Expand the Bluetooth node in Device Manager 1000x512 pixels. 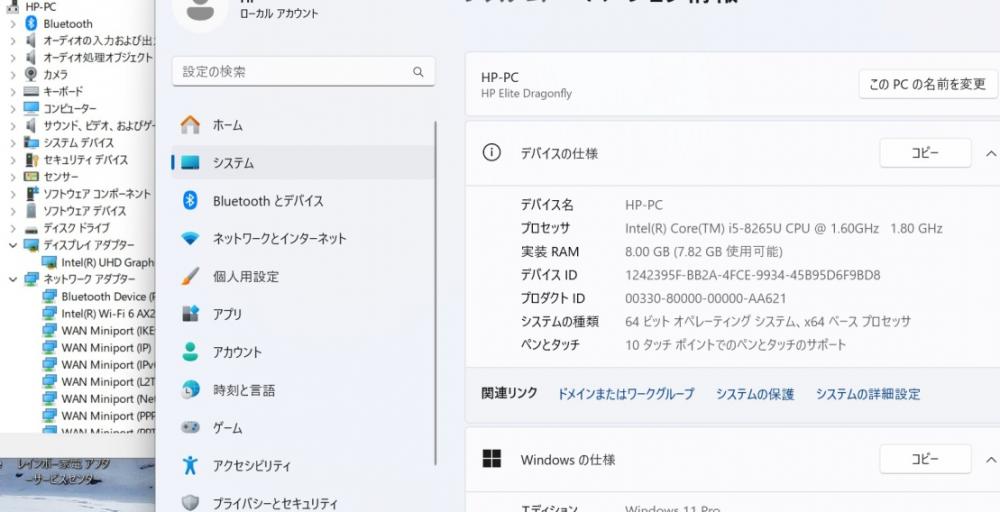[13, 24]
